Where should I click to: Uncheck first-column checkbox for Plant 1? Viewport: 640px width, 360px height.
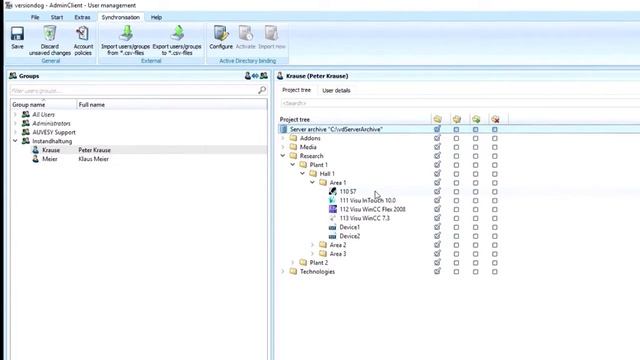(437, 165)
